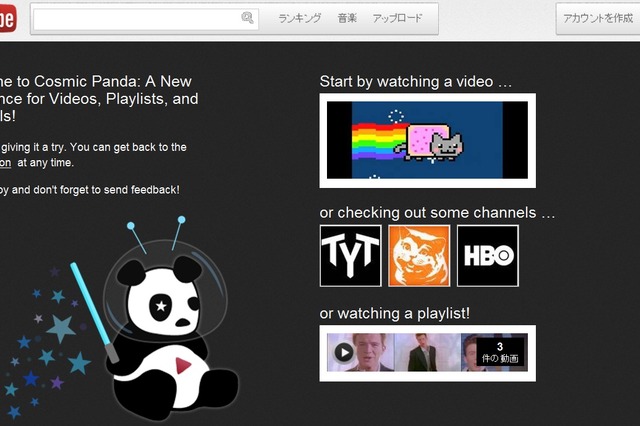
Task: Click 'Start by watching a video …' heading
Action: point(416,82)
